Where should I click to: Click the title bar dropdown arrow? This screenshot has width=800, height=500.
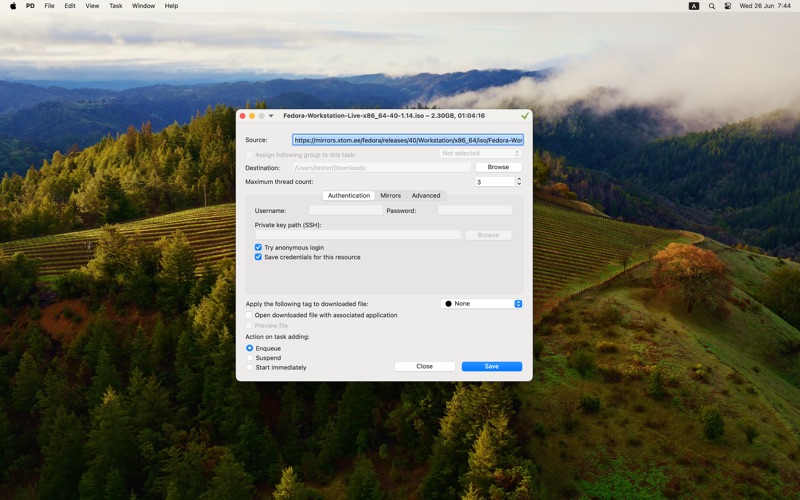point(271,116)
